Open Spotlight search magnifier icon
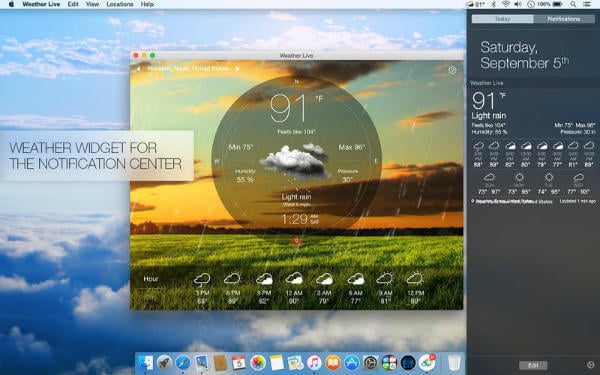Image resolution: width=600 pixels, height=375 pixels. [573, 4]
